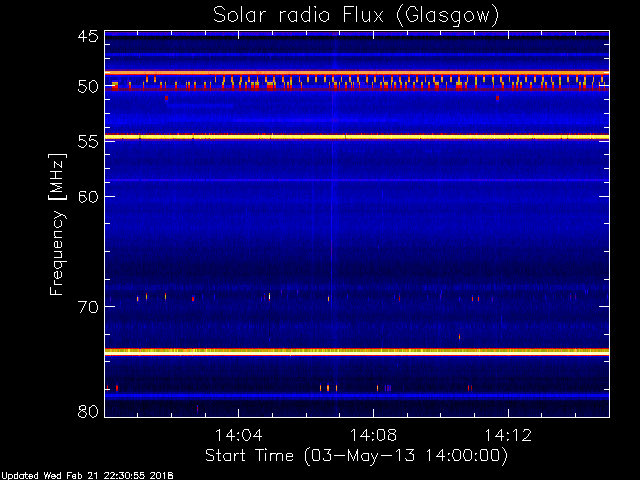Click the 70 frequency tick label
The width and height of the screenshot is (640, 480).
coord(88,307)
